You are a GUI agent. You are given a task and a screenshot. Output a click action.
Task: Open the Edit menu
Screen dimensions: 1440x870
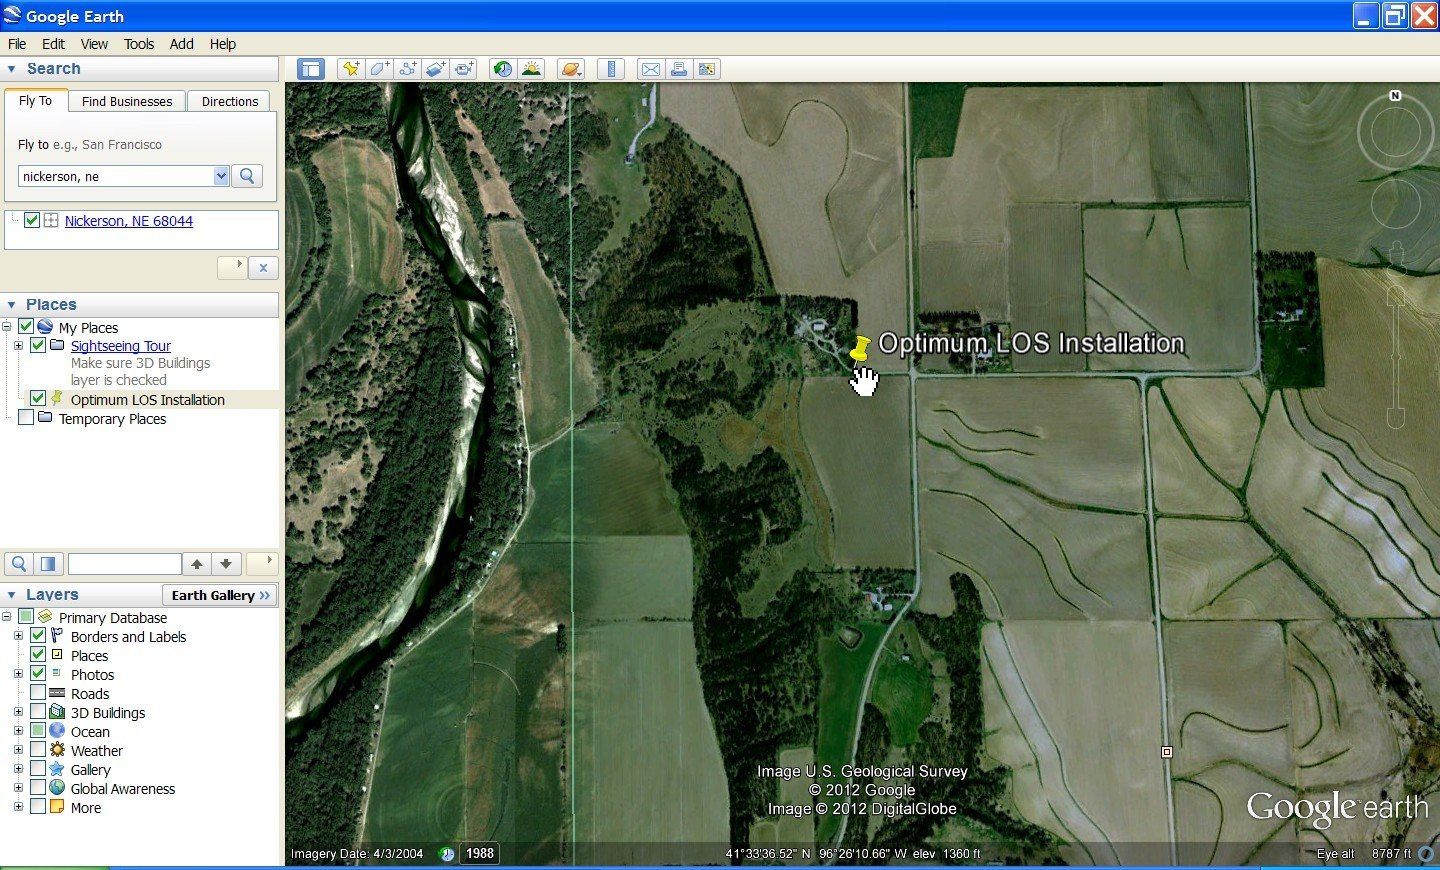[53, 44]
